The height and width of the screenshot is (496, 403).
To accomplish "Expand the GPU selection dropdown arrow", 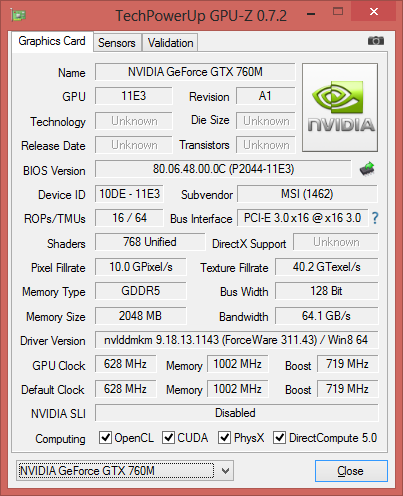I will click(226, 471).
